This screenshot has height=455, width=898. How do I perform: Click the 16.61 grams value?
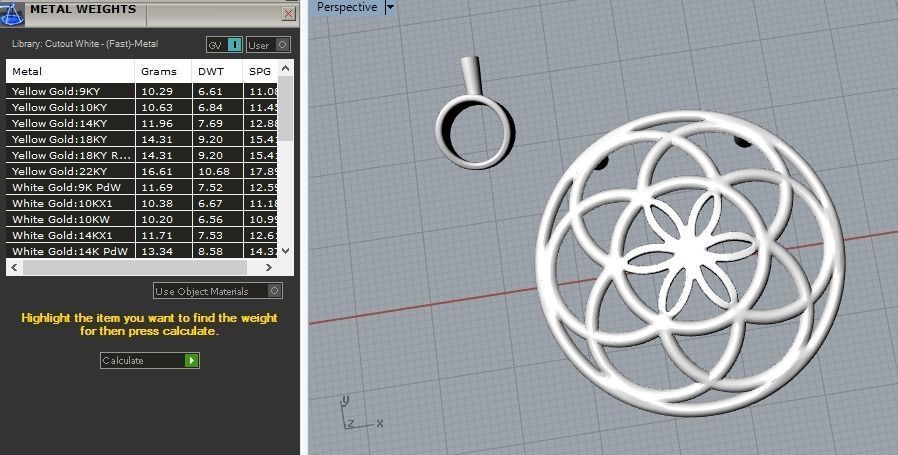pyautogui.click(x=156, y=171)
